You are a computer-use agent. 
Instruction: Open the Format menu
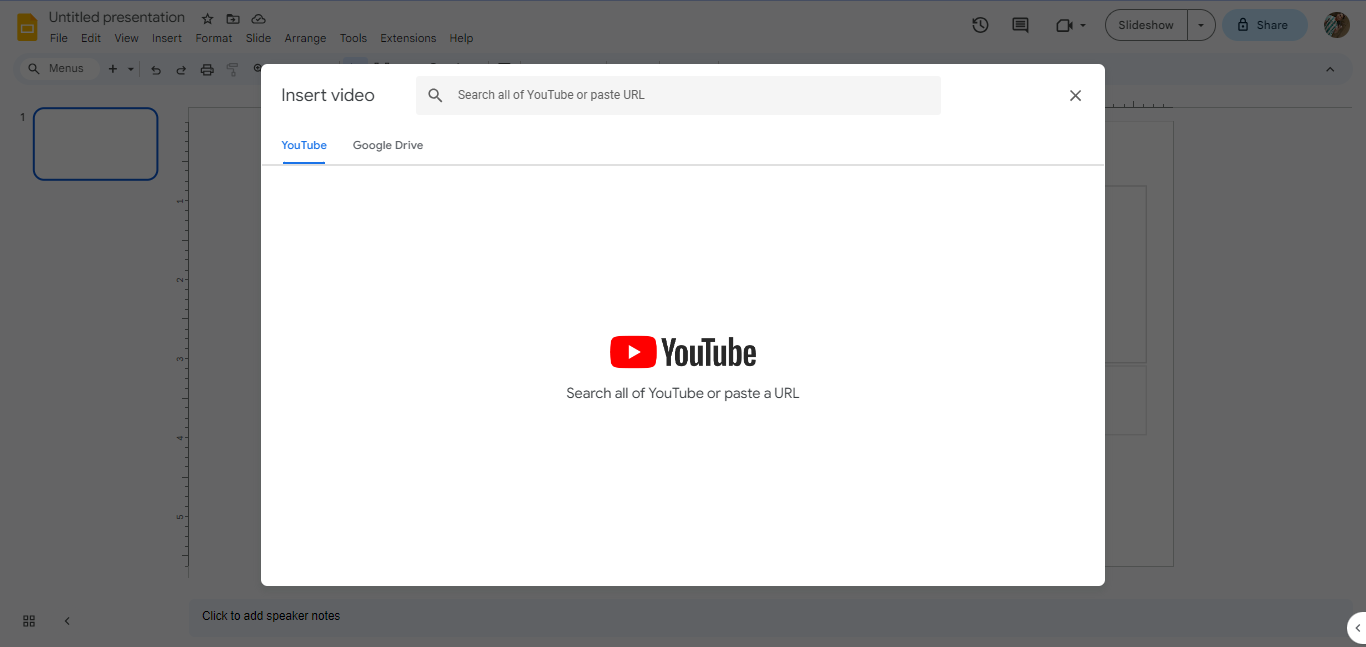point(214,38)
